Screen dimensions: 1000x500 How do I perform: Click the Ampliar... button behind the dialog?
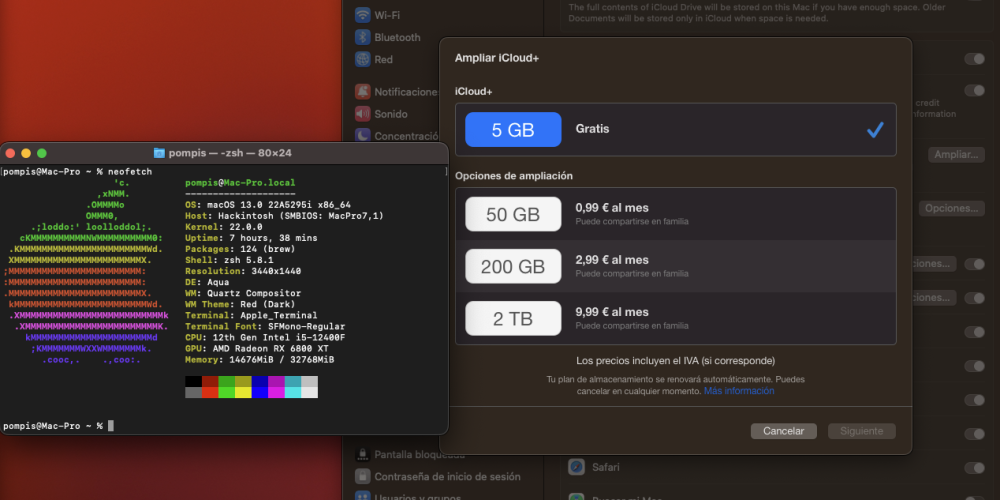pyautogui.click(x=956, y=155)
